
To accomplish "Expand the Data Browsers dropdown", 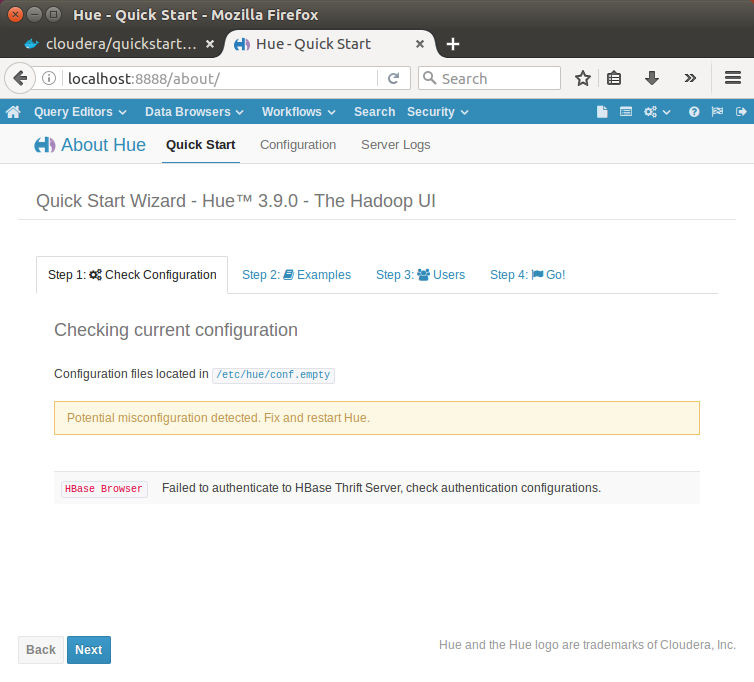I will (194, 112).
